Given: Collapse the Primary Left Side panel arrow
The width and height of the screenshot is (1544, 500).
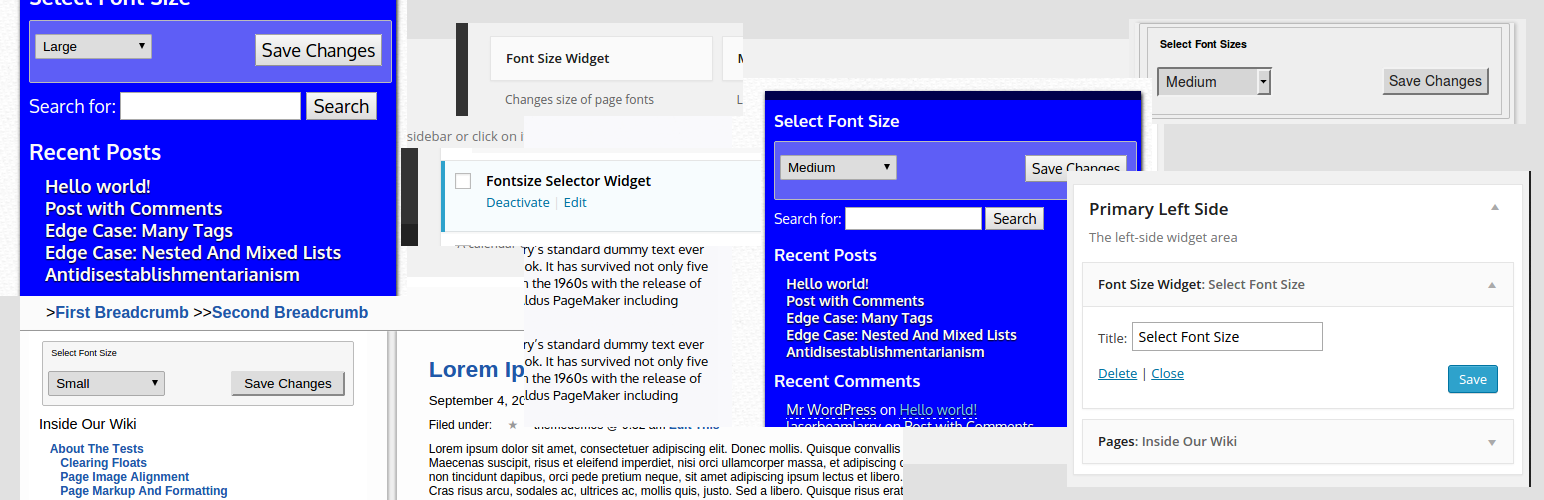Looking at the screenshot, I should pos(1494,208).
